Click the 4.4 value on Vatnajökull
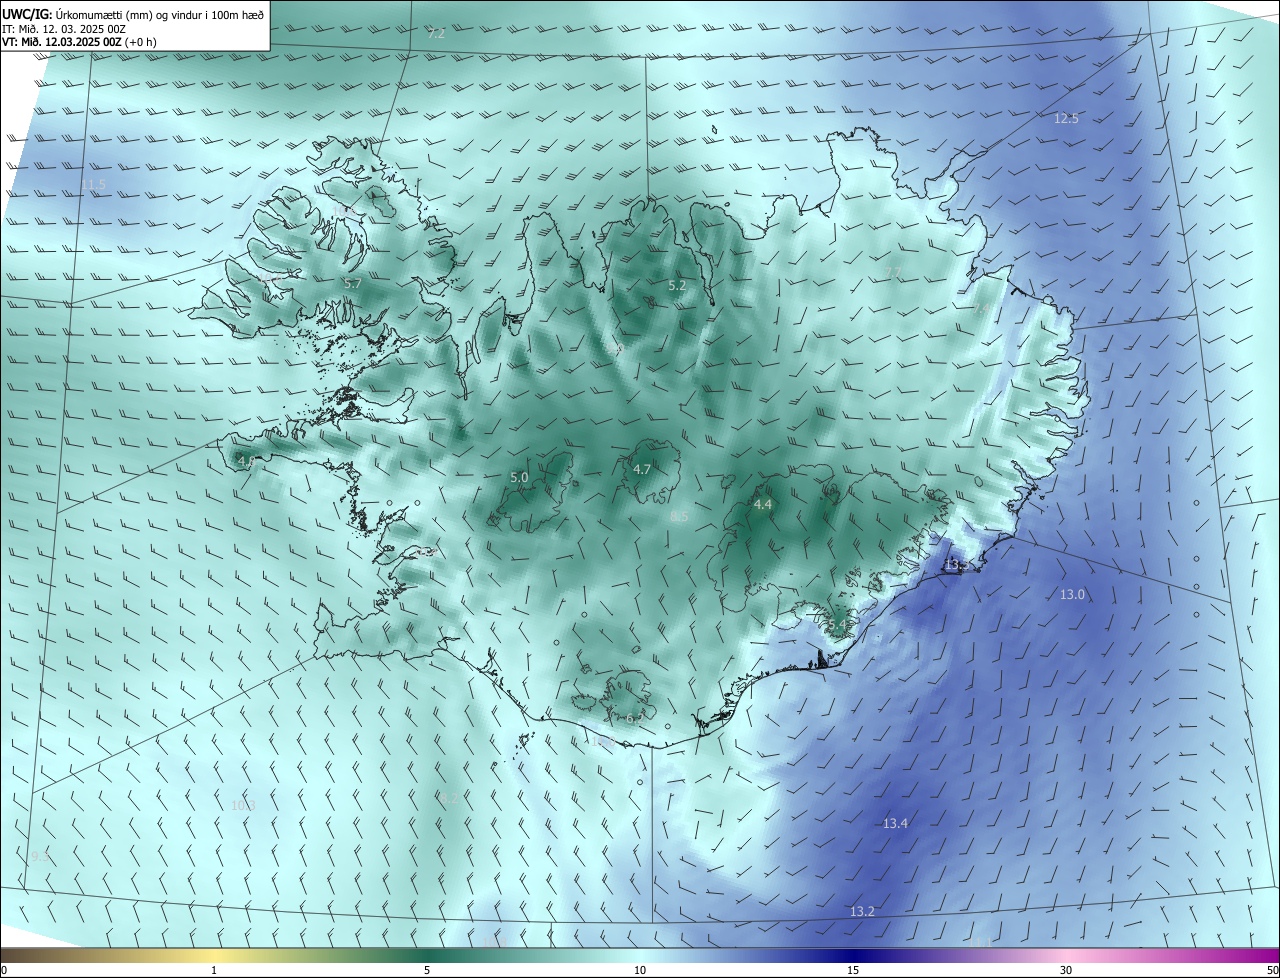The height and width of the screenshot is (978, 1280). [763, 505]
